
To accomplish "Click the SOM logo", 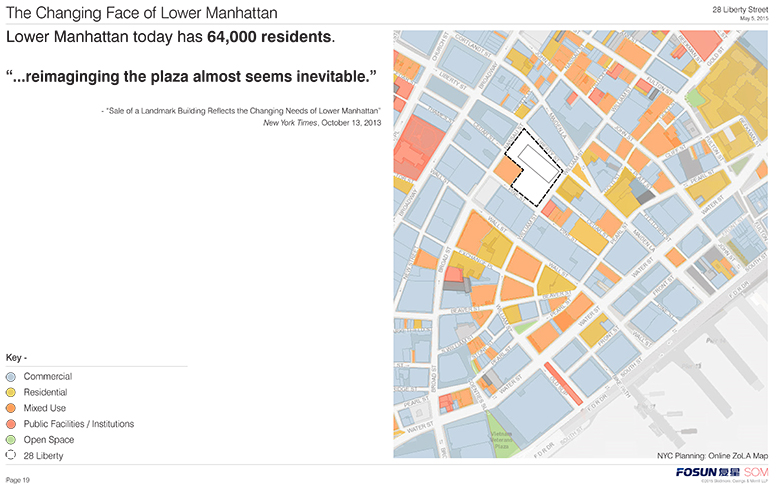I will point(756,472).
